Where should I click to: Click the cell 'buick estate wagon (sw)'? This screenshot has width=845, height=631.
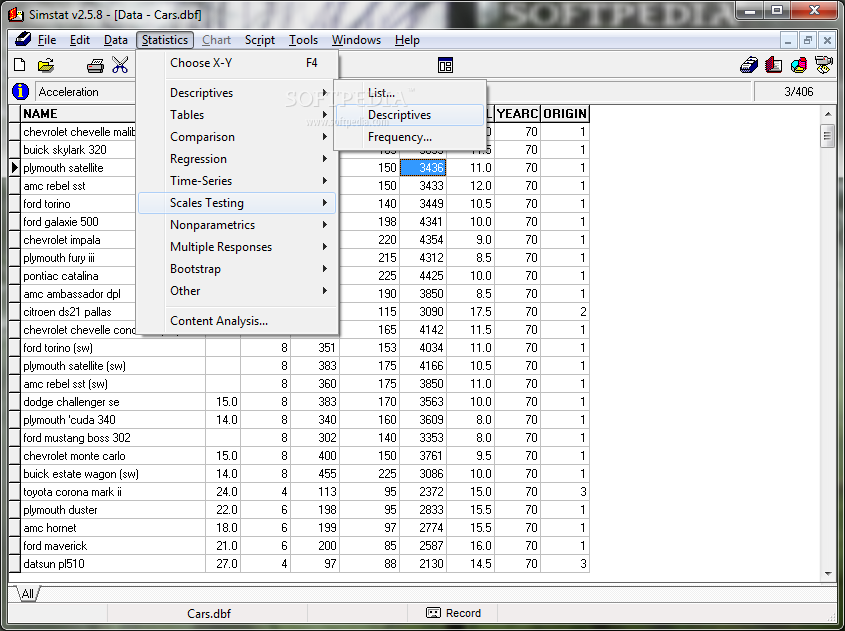113,474
